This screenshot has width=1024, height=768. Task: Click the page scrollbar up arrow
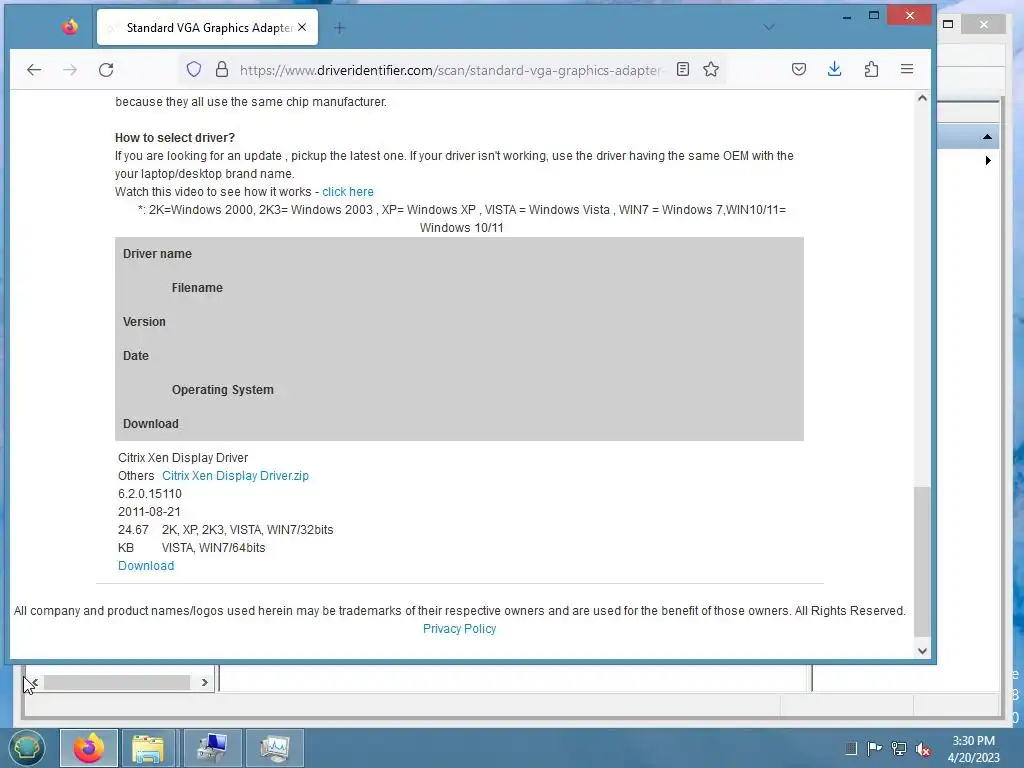(x=922, y=99)
